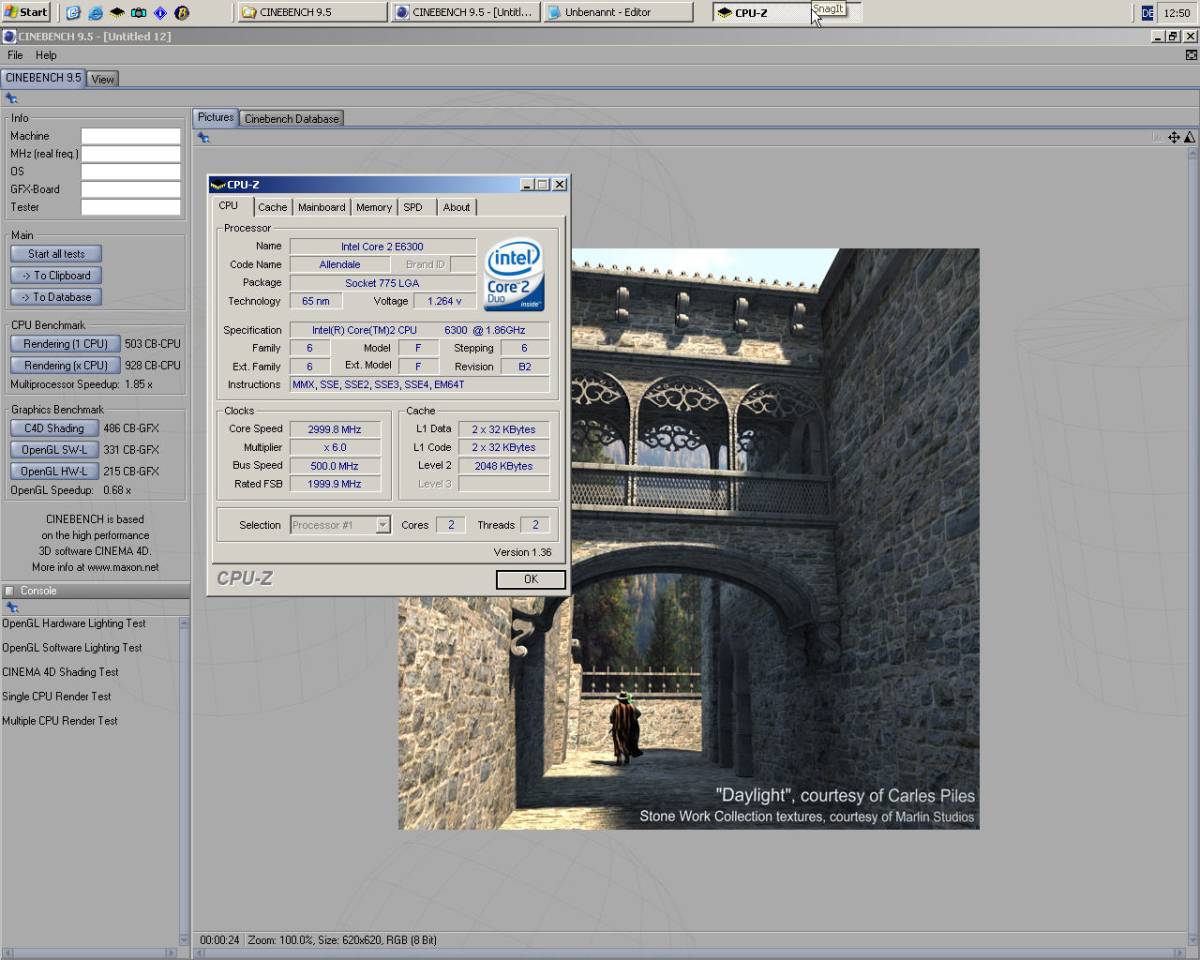Click the pan/move view icon in Pictures panel
This screenshot has height=960, width=1200.
pyautogui.click(x=1174, y=137)
